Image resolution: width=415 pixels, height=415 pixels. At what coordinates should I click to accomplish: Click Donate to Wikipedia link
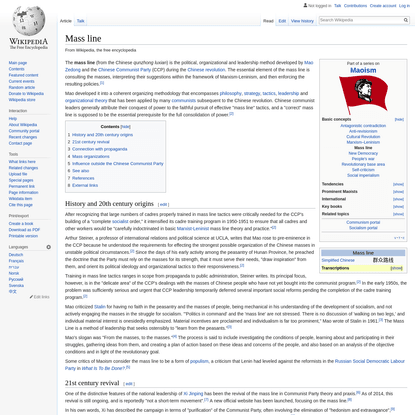tap(26, 93)
